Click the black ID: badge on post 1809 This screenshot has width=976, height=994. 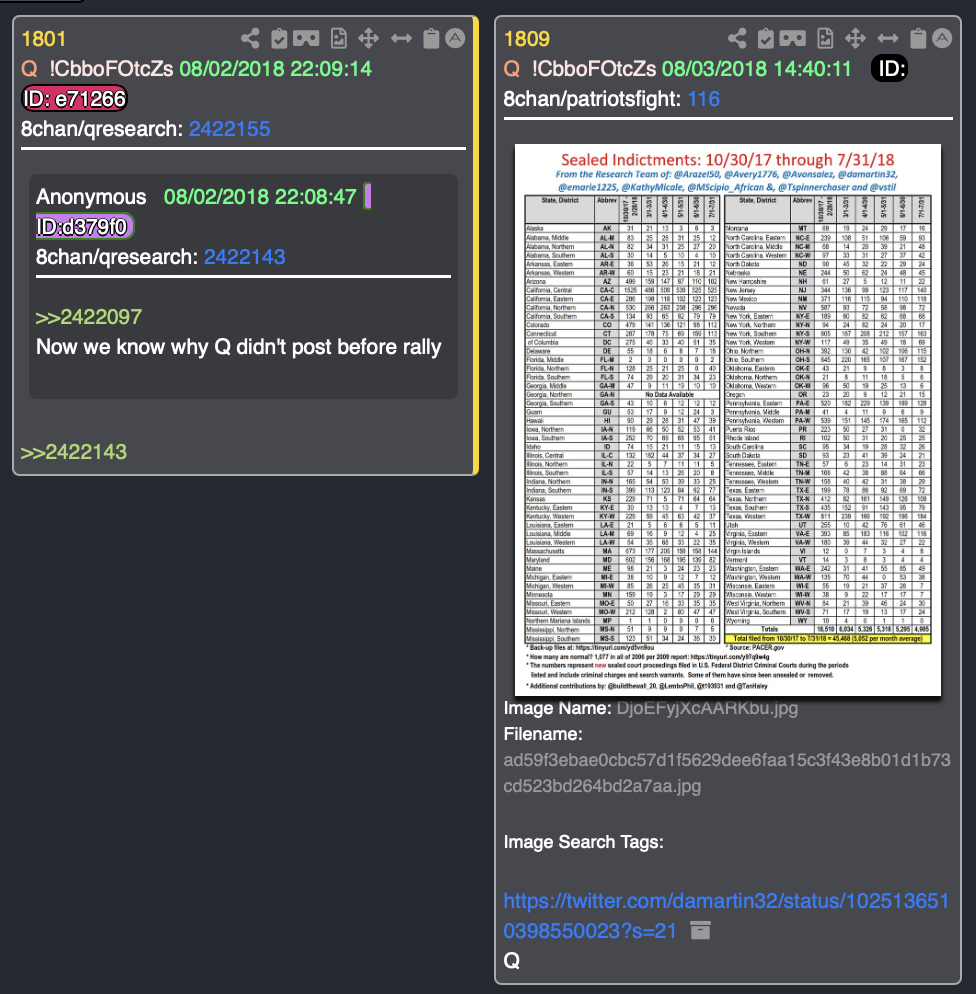890,68
